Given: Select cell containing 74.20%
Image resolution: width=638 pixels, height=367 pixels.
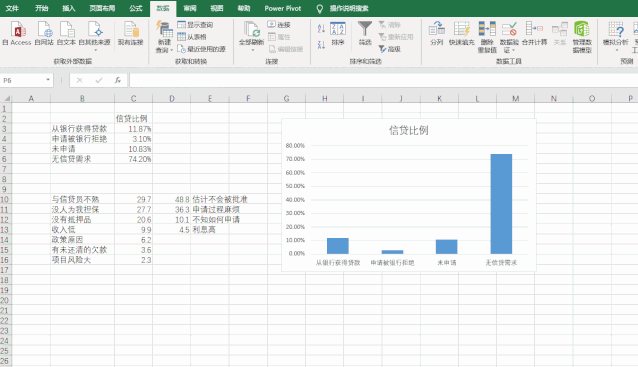Looking at the screenshot, I should [x=133, y=159].
